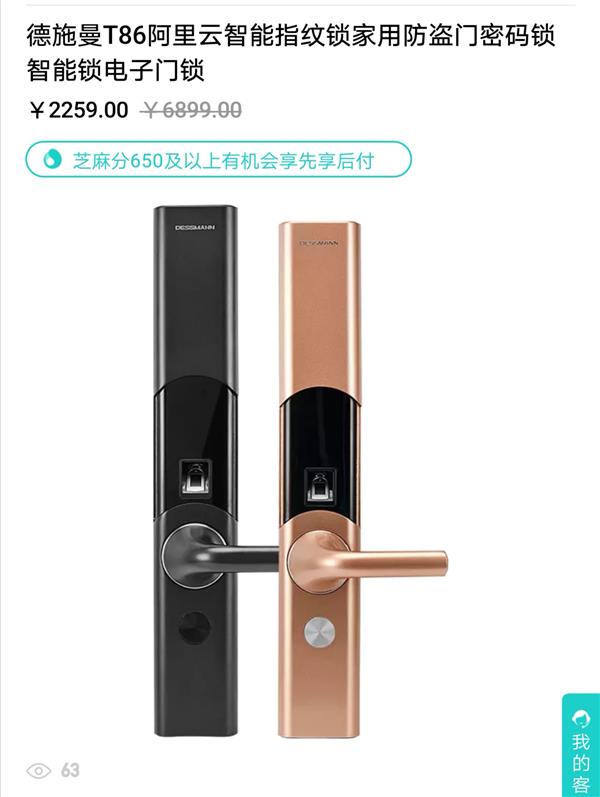The width and height of the screenshot is (600, 797).
Task: Click the black round keyhole cover
Action: coord(195,628)
